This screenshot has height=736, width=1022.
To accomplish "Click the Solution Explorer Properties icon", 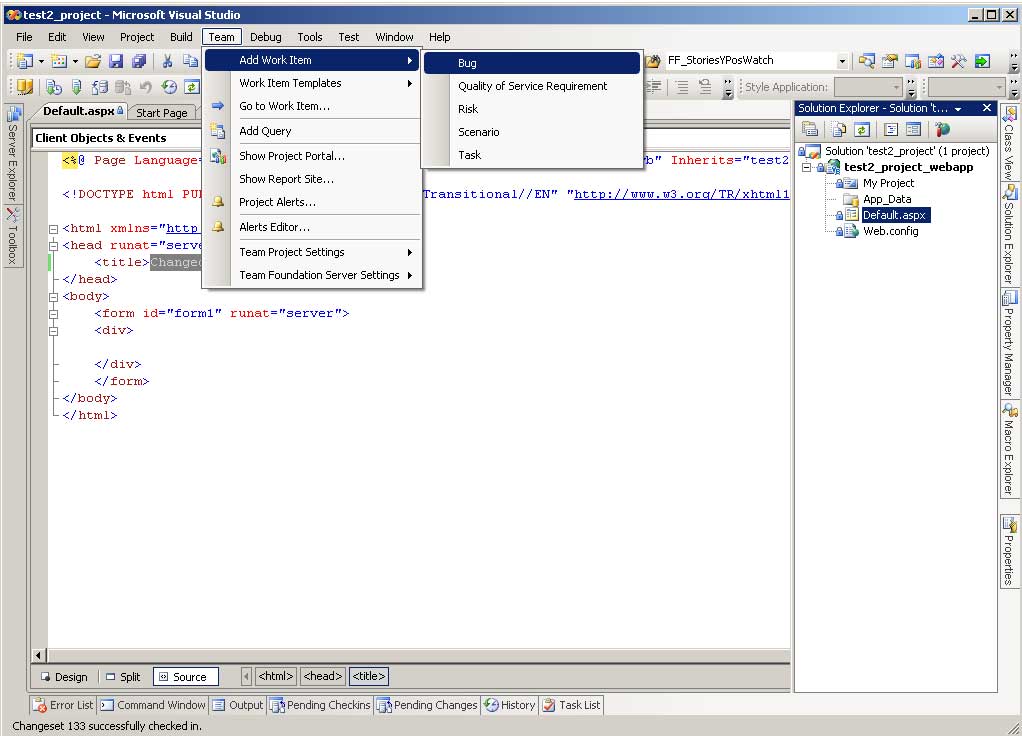I will (x=810, y=128).
